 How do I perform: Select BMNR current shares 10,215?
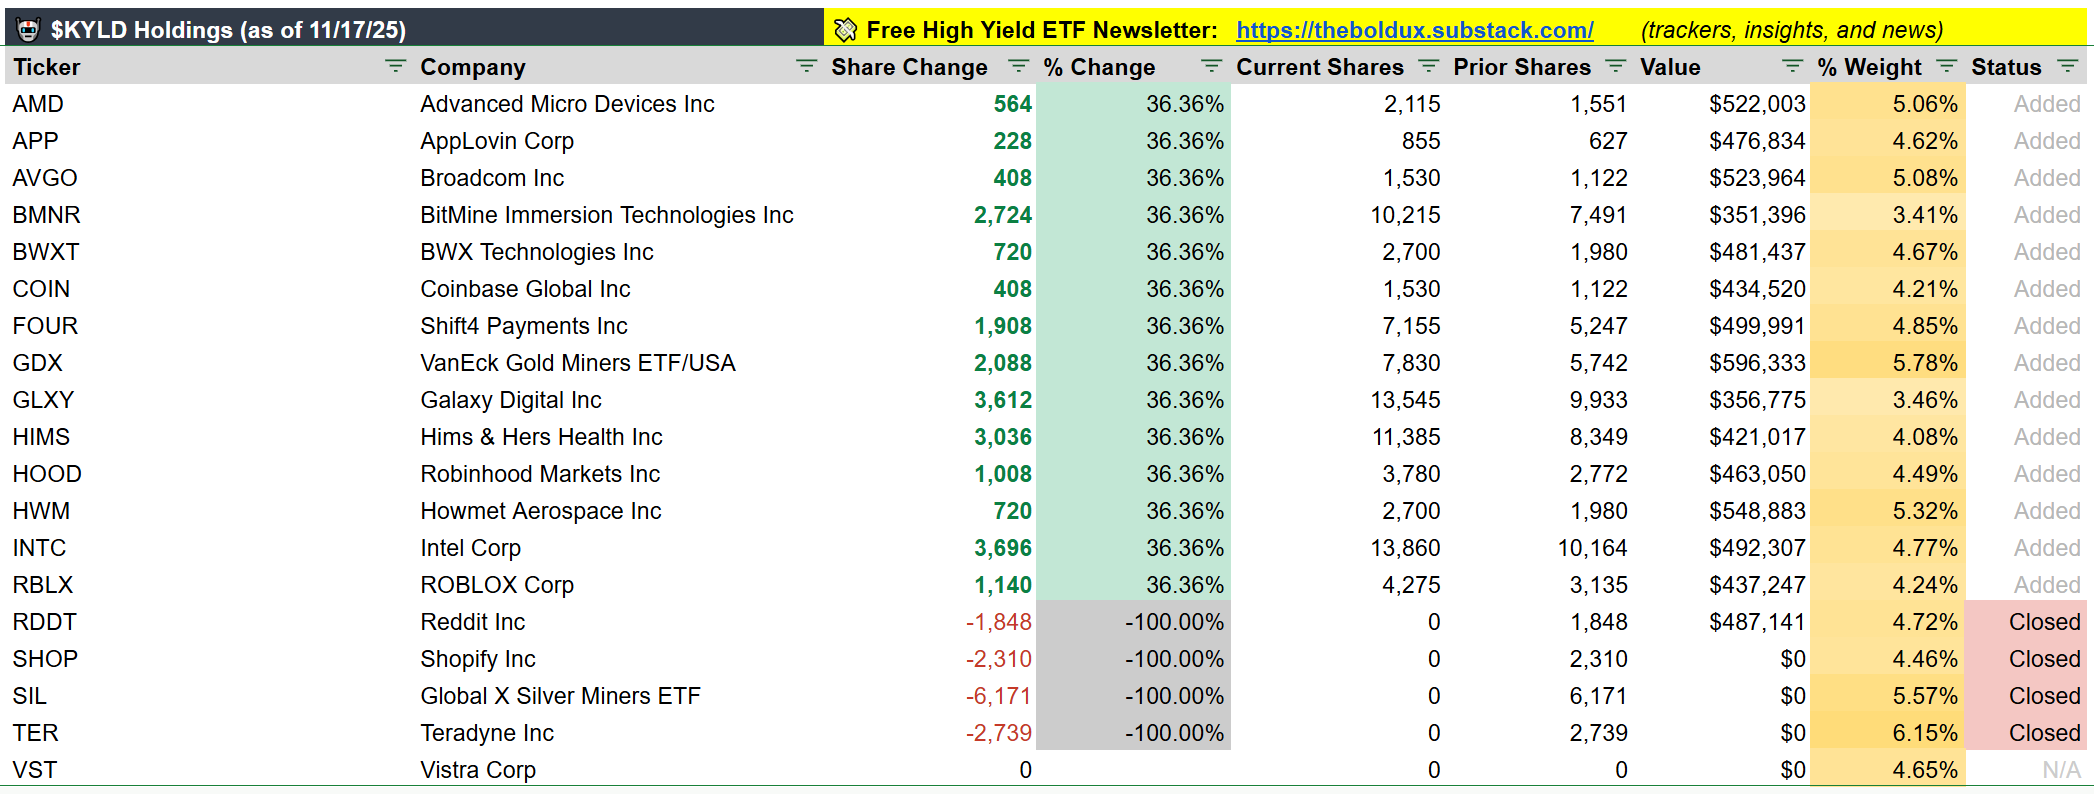point(1338,215)
